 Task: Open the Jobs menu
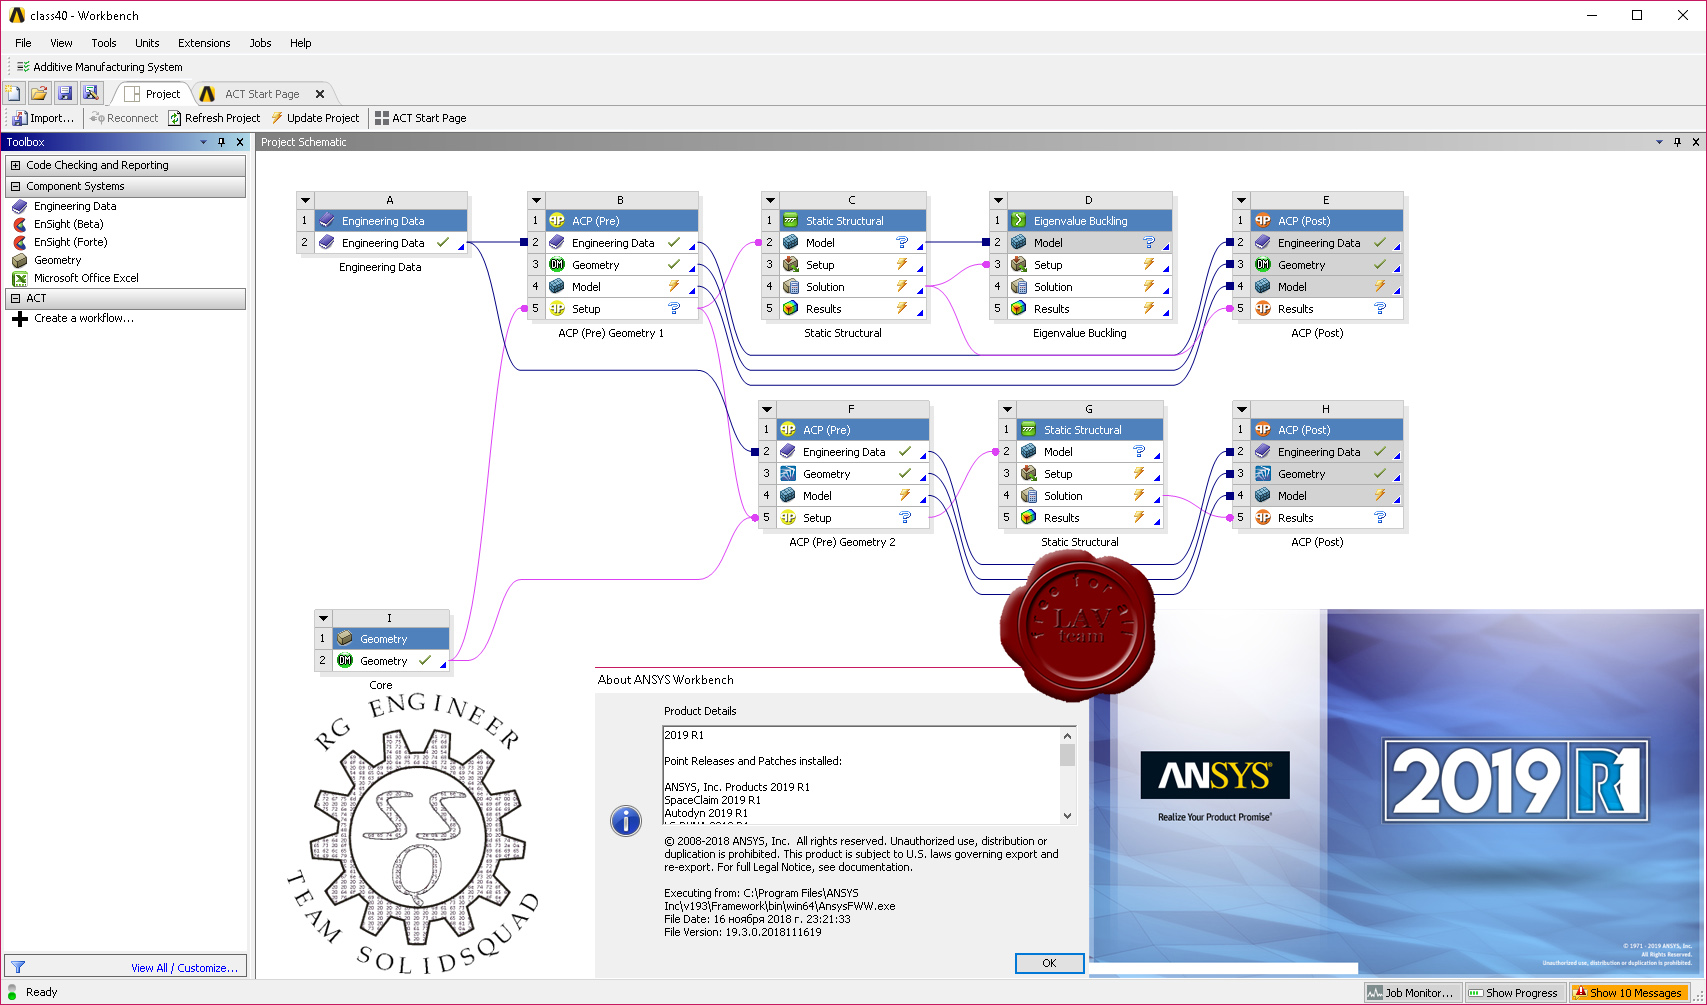point(260,43)
